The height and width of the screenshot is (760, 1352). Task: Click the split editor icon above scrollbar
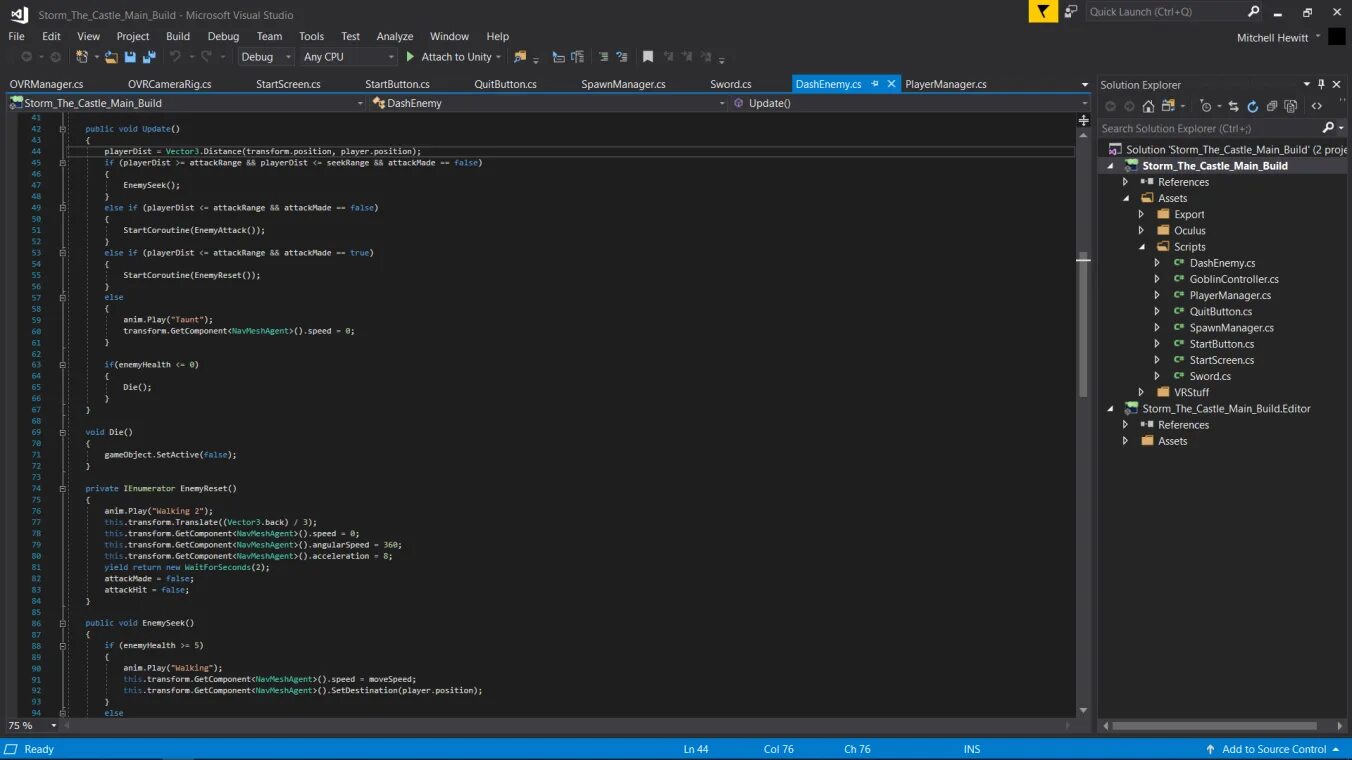1083,121
